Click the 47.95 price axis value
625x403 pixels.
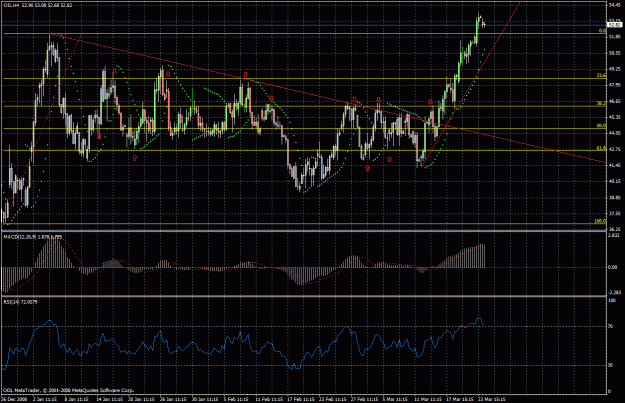click(614, 85)
